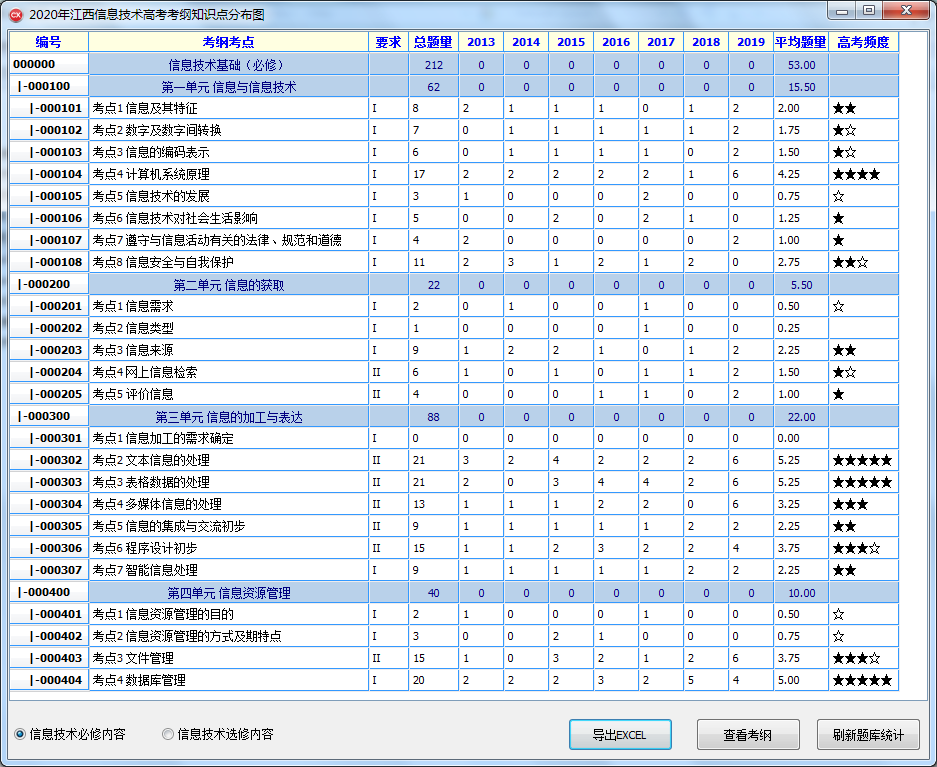The width and height of the screenshot is (937, 767).
Task: Click 考点1 信息加工的需求确定 cell
Action: 228,438
